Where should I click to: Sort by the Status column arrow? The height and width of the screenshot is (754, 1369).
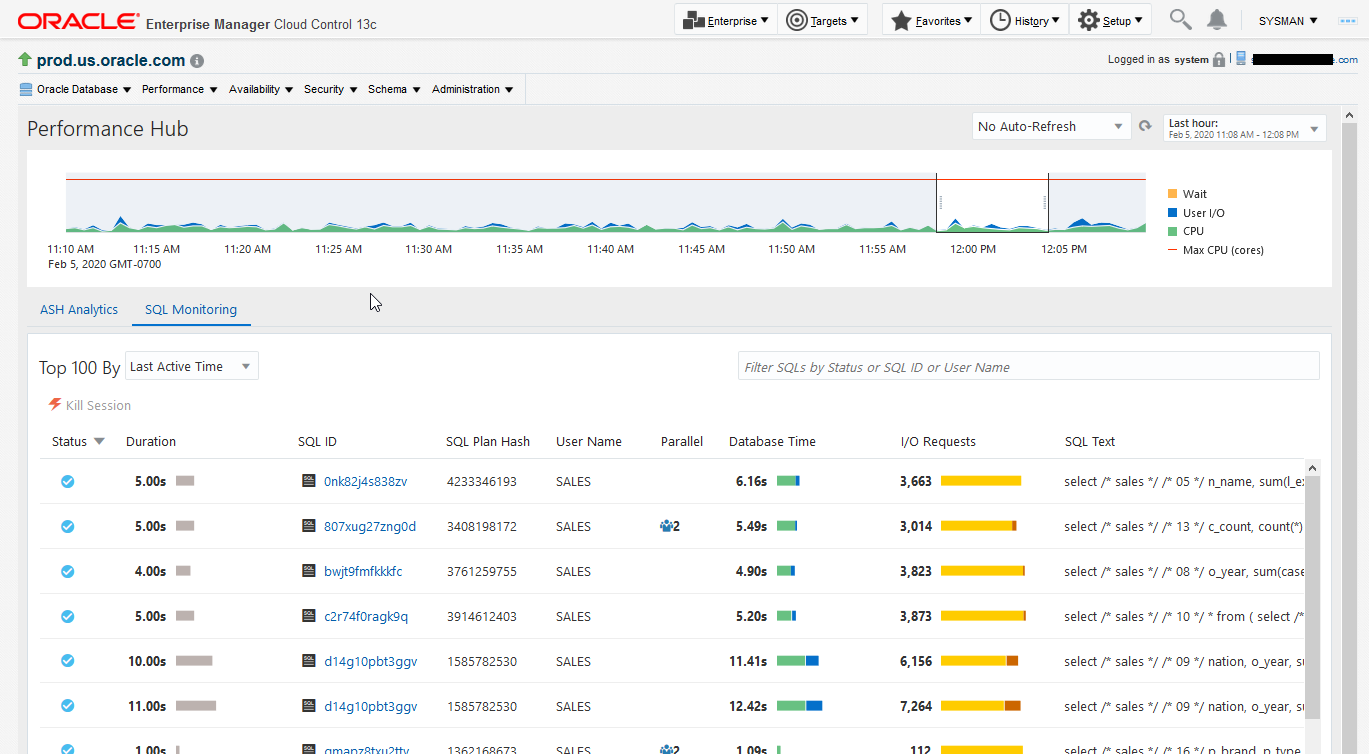(99, 442)
